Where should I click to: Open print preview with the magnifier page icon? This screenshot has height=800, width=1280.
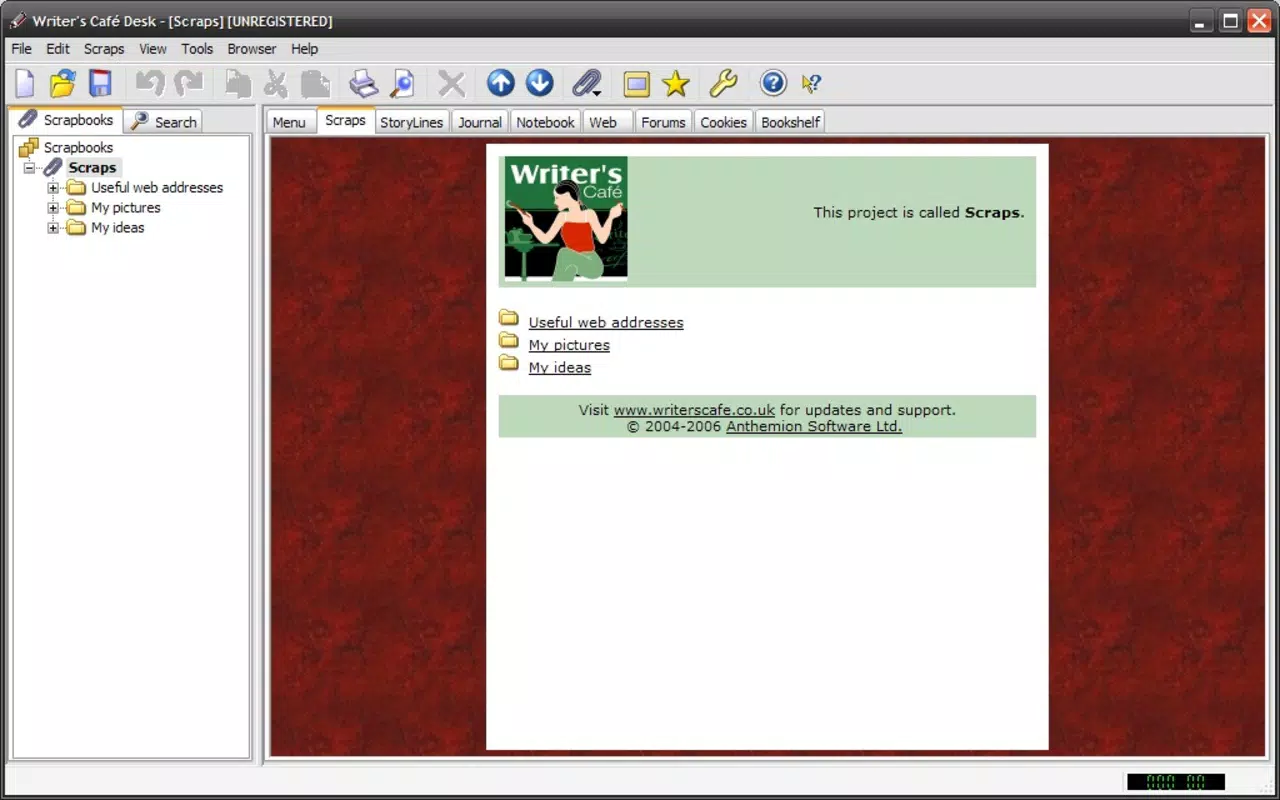[x=402, y=83]
